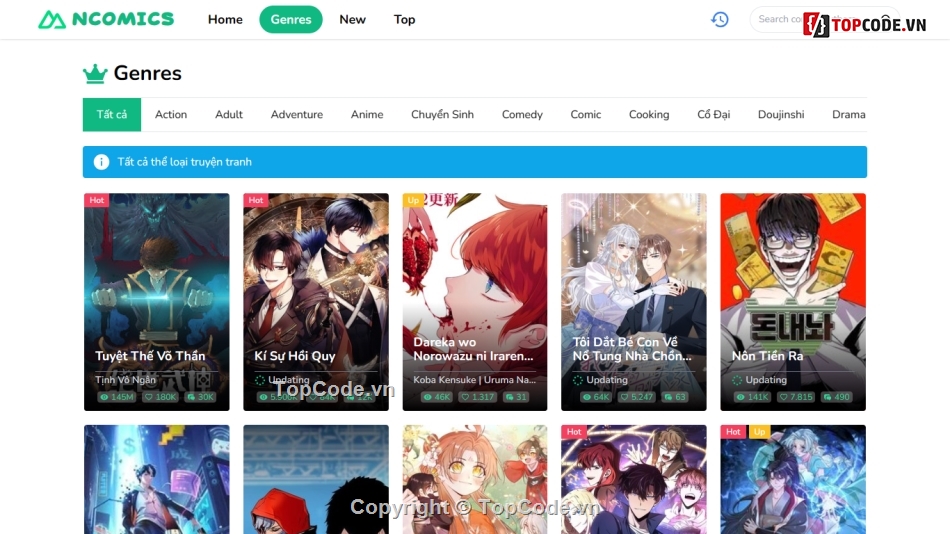This screenshot has height=534, width=950.
Task: Click comments 30K on Tuyệt Thế Võ Thần
Action: pos(201,397)
